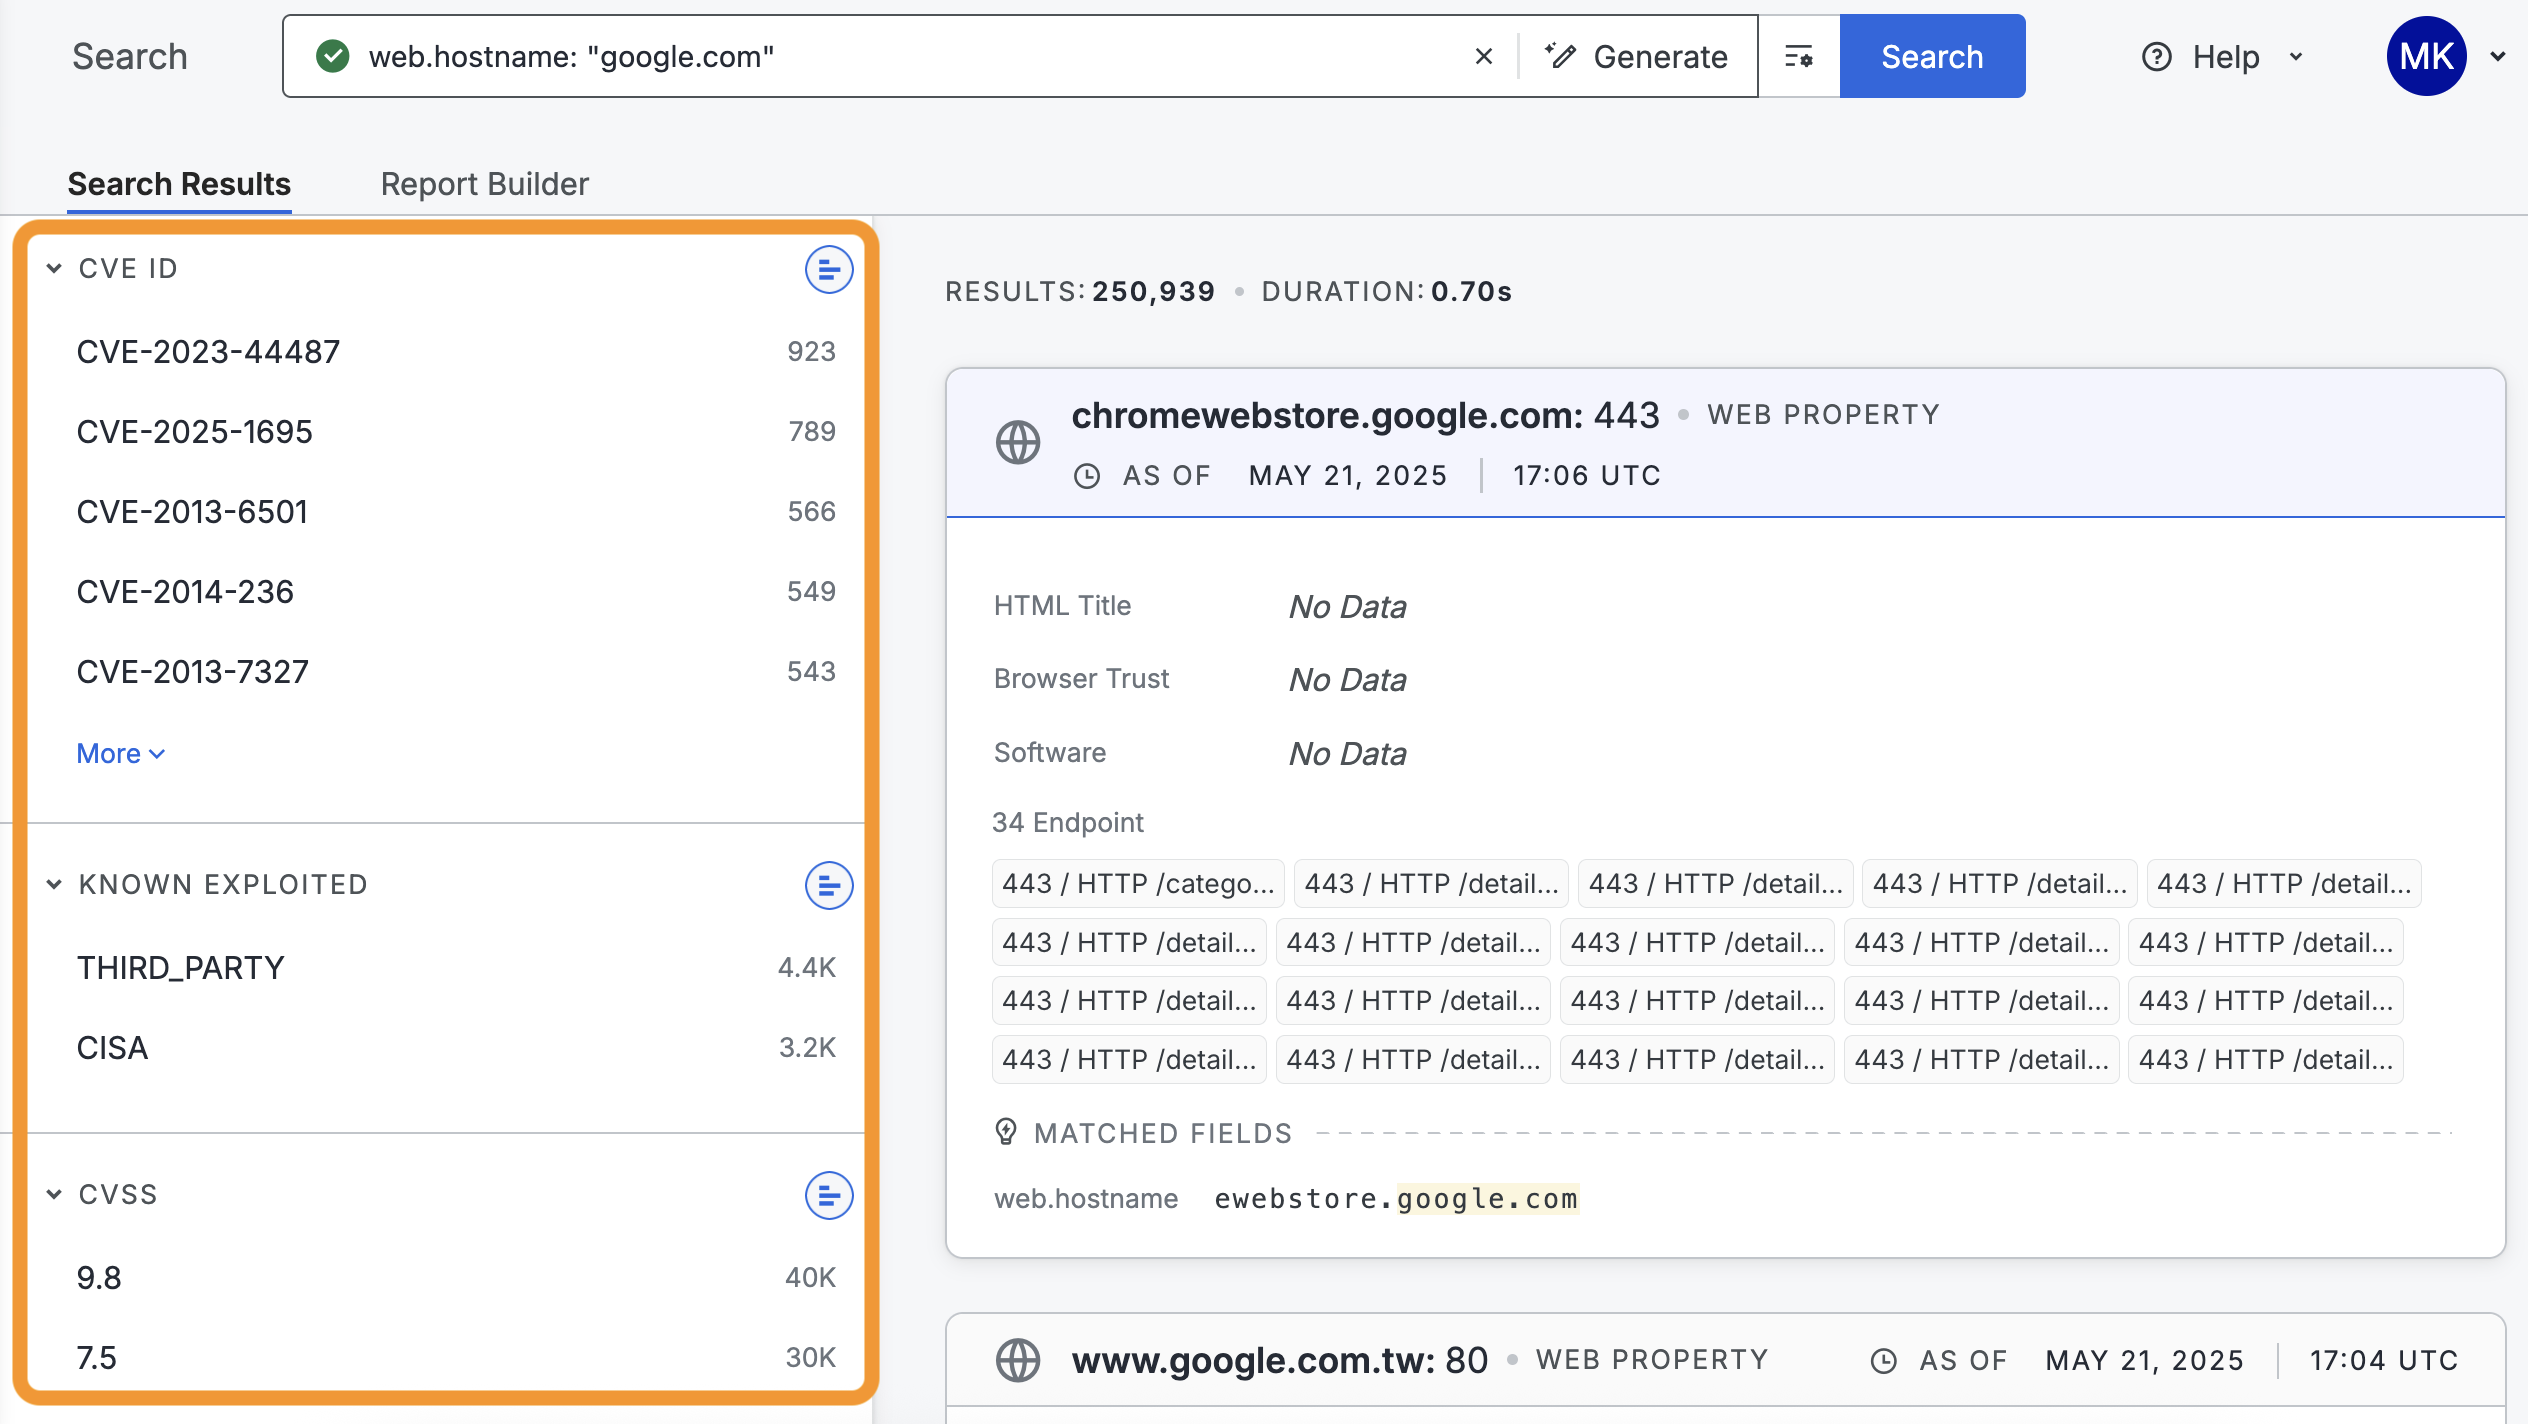Click the globe icon for www.google.com.tw
Screen dimensions: 2528x1424
click(x=1018, y=1360)
